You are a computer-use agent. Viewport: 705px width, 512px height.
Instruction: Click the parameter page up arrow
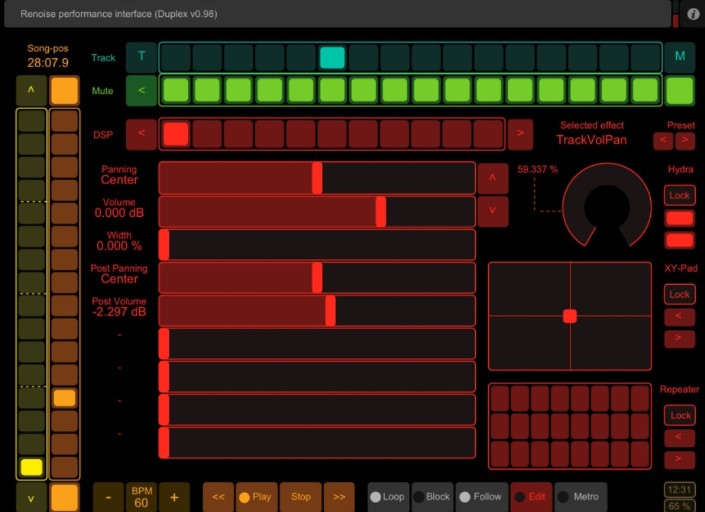pyautogui.click(x=493, y=178)
